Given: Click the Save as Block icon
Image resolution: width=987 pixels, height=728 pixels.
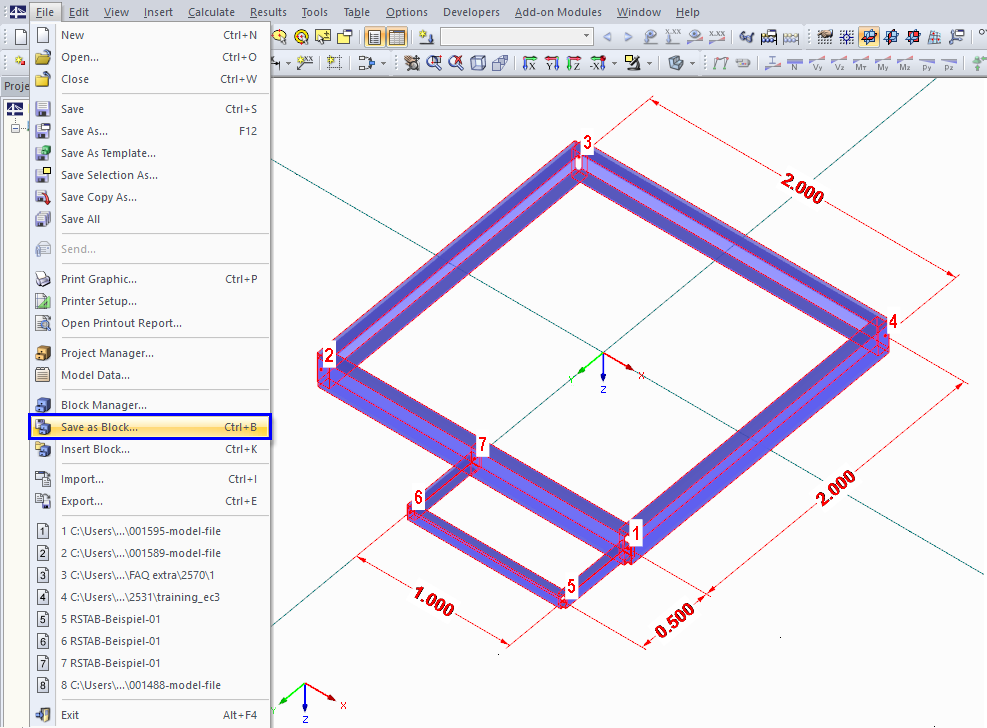Looking at the screenshot, I should click(43, 427).
